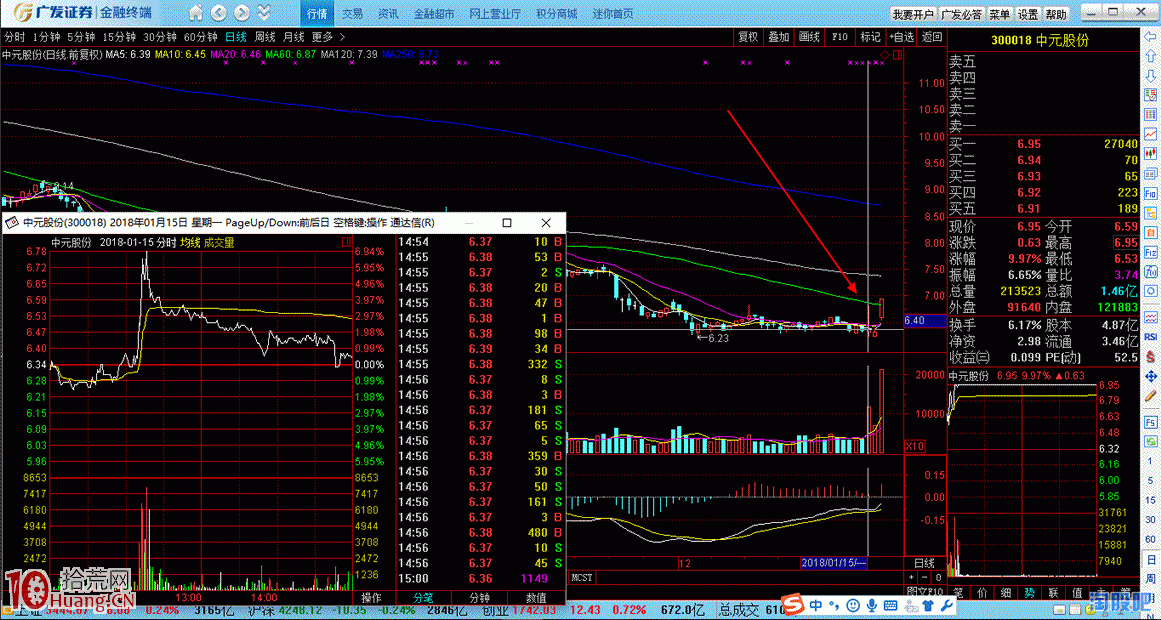
Task: Click the red square icon in minute popup
Action: coord(346,242)
